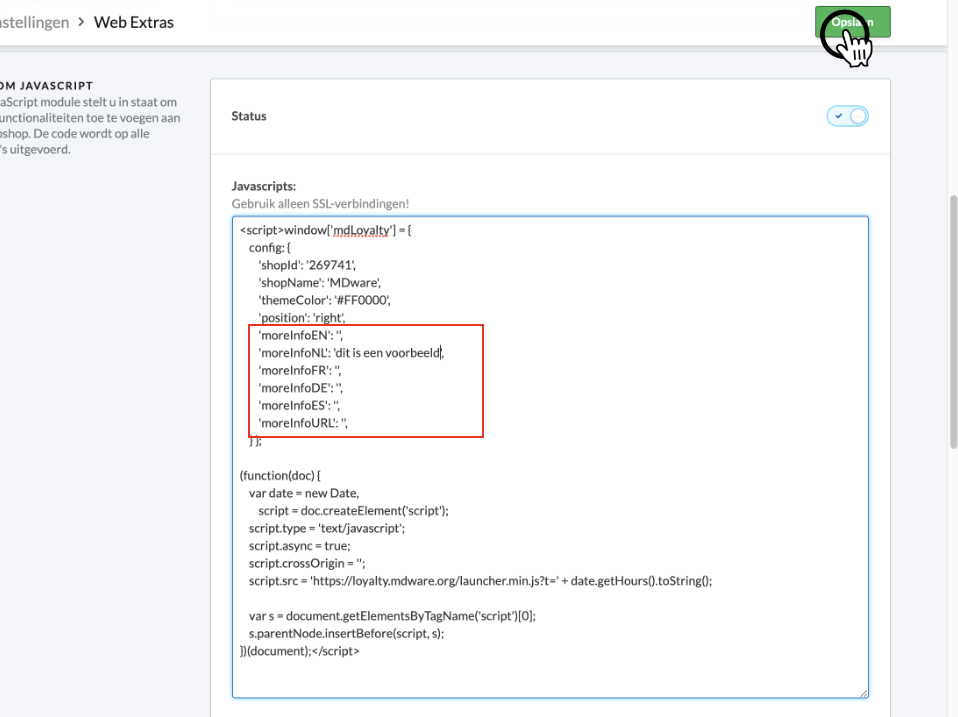958x717 pixels.
Task: Toggle the Status switch
Action: pos(847,116)
